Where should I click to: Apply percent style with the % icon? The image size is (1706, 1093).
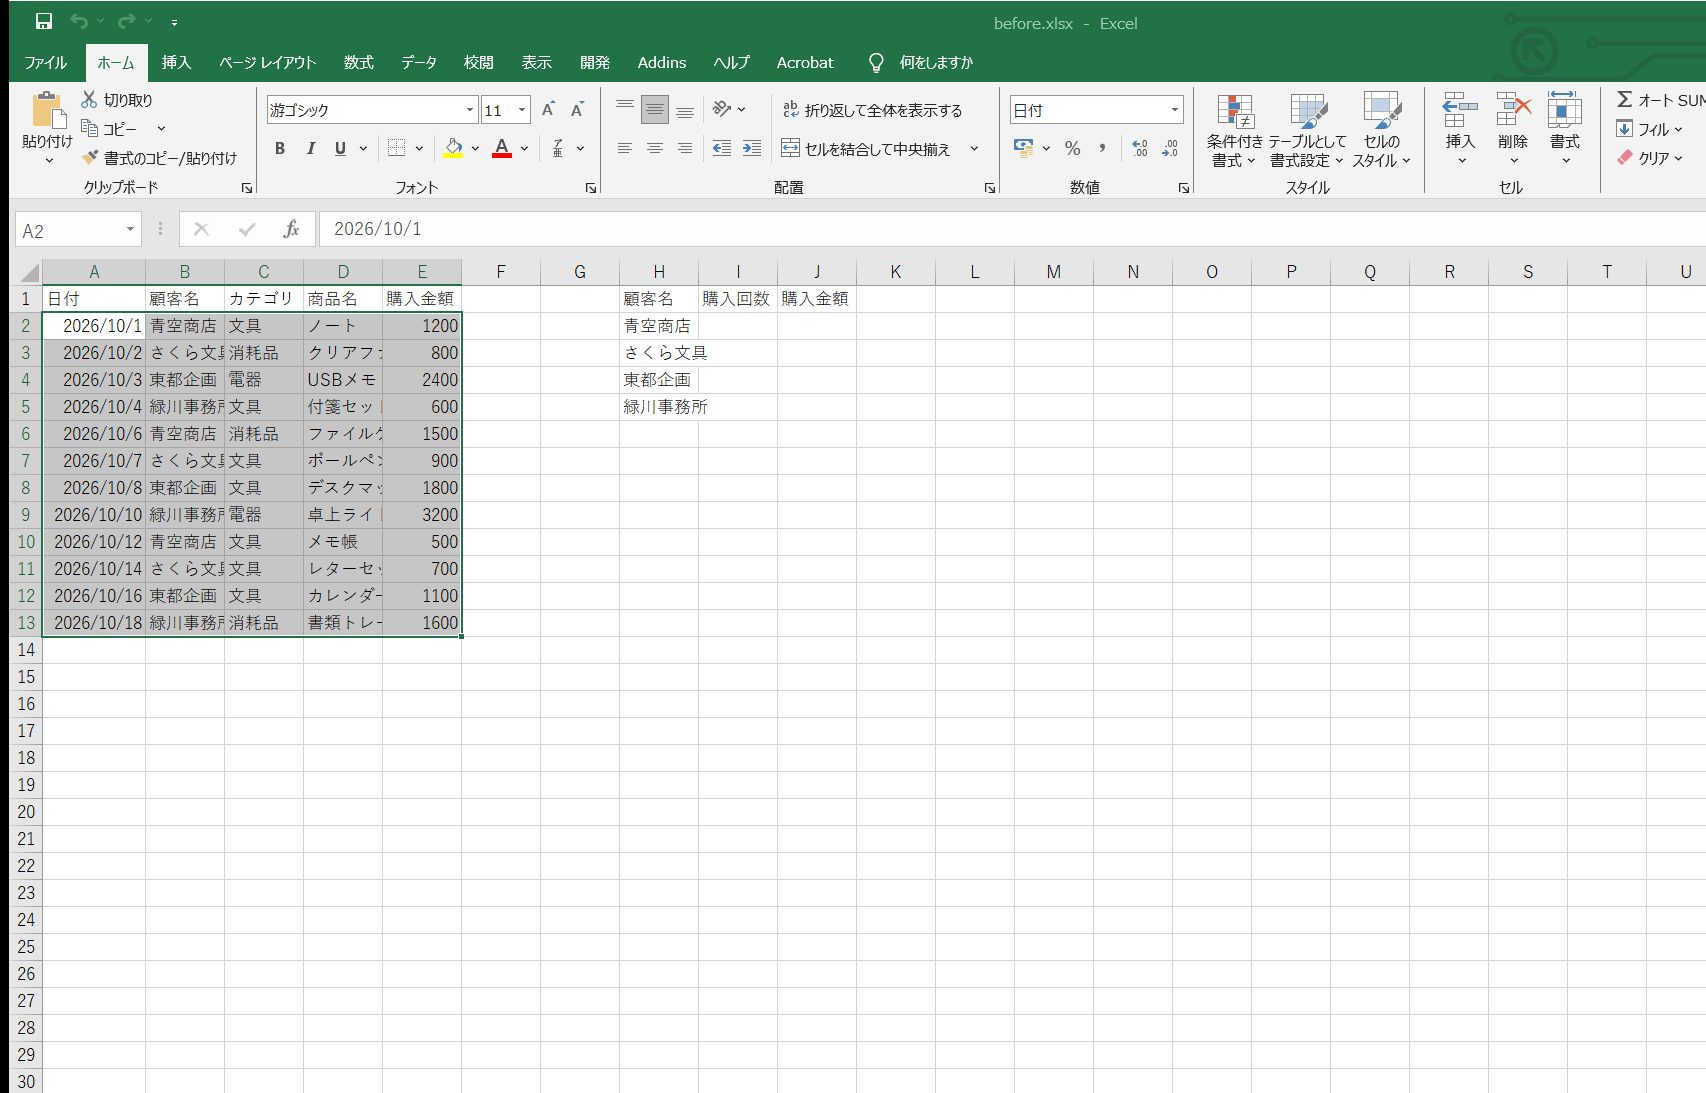pyautogui.click(x=1072, y=148)
